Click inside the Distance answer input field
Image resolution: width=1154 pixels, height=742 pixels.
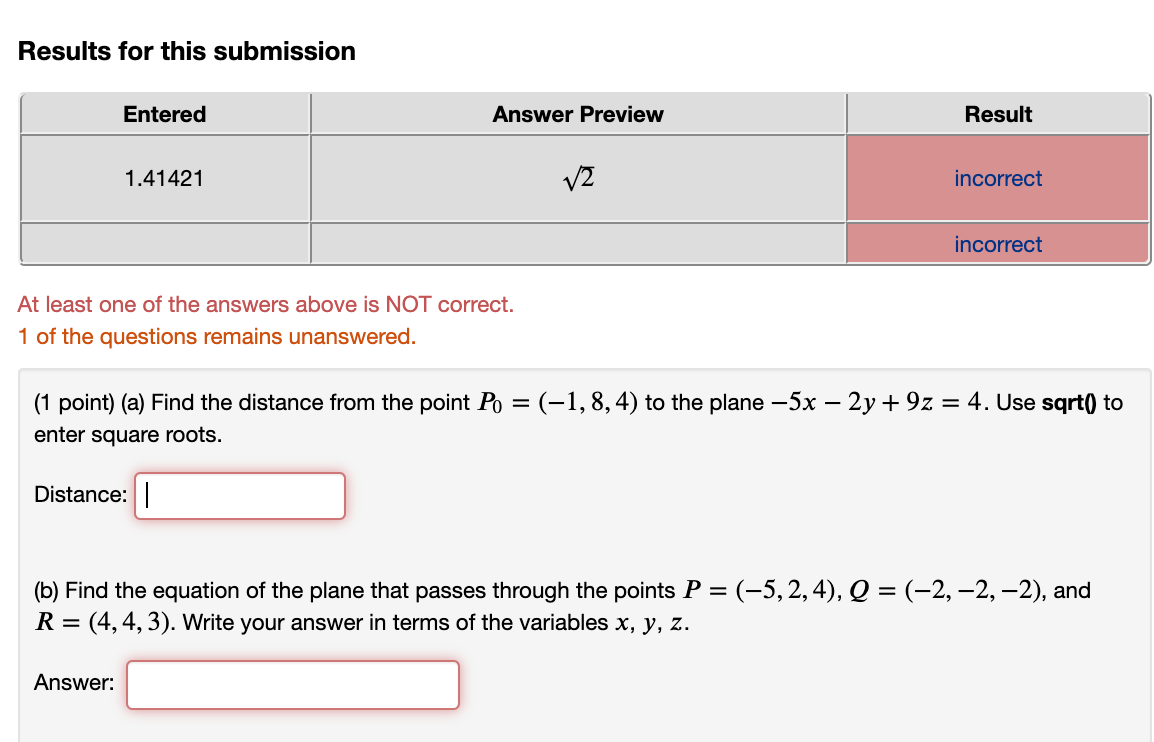coord(239,496)
